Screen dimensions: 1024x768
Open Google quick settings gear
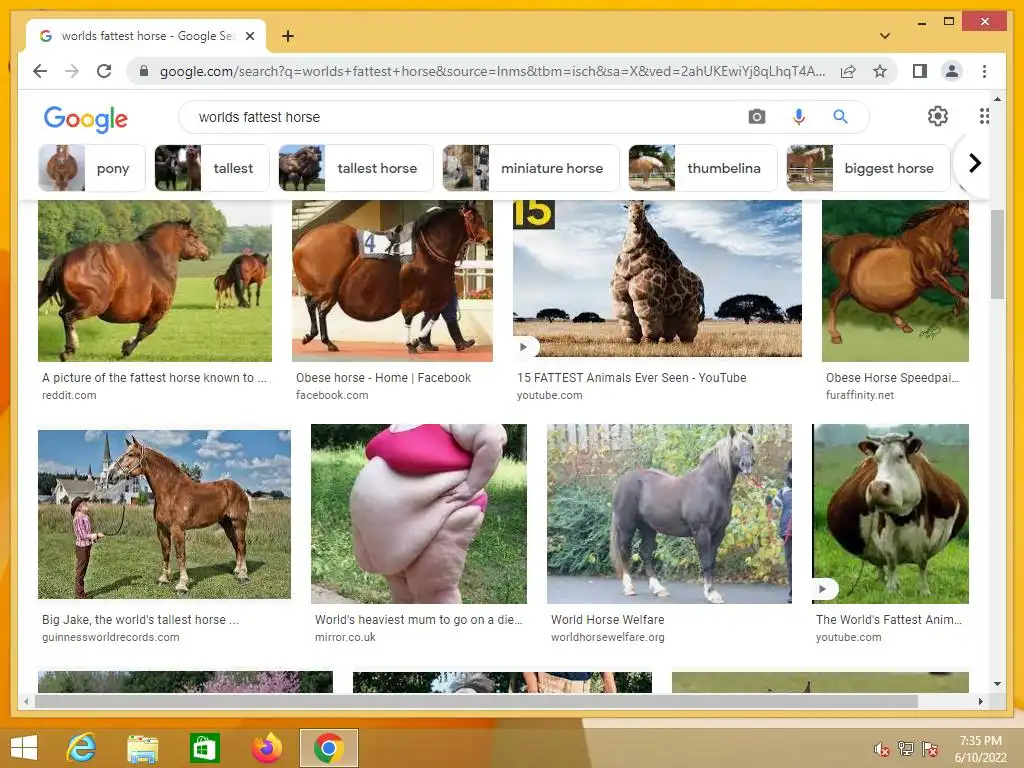pos(938,116)
